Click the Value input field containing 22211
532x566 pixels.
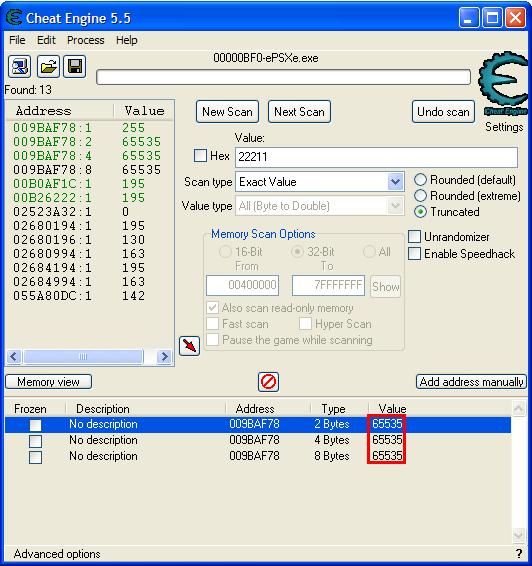tap(376, 157)
